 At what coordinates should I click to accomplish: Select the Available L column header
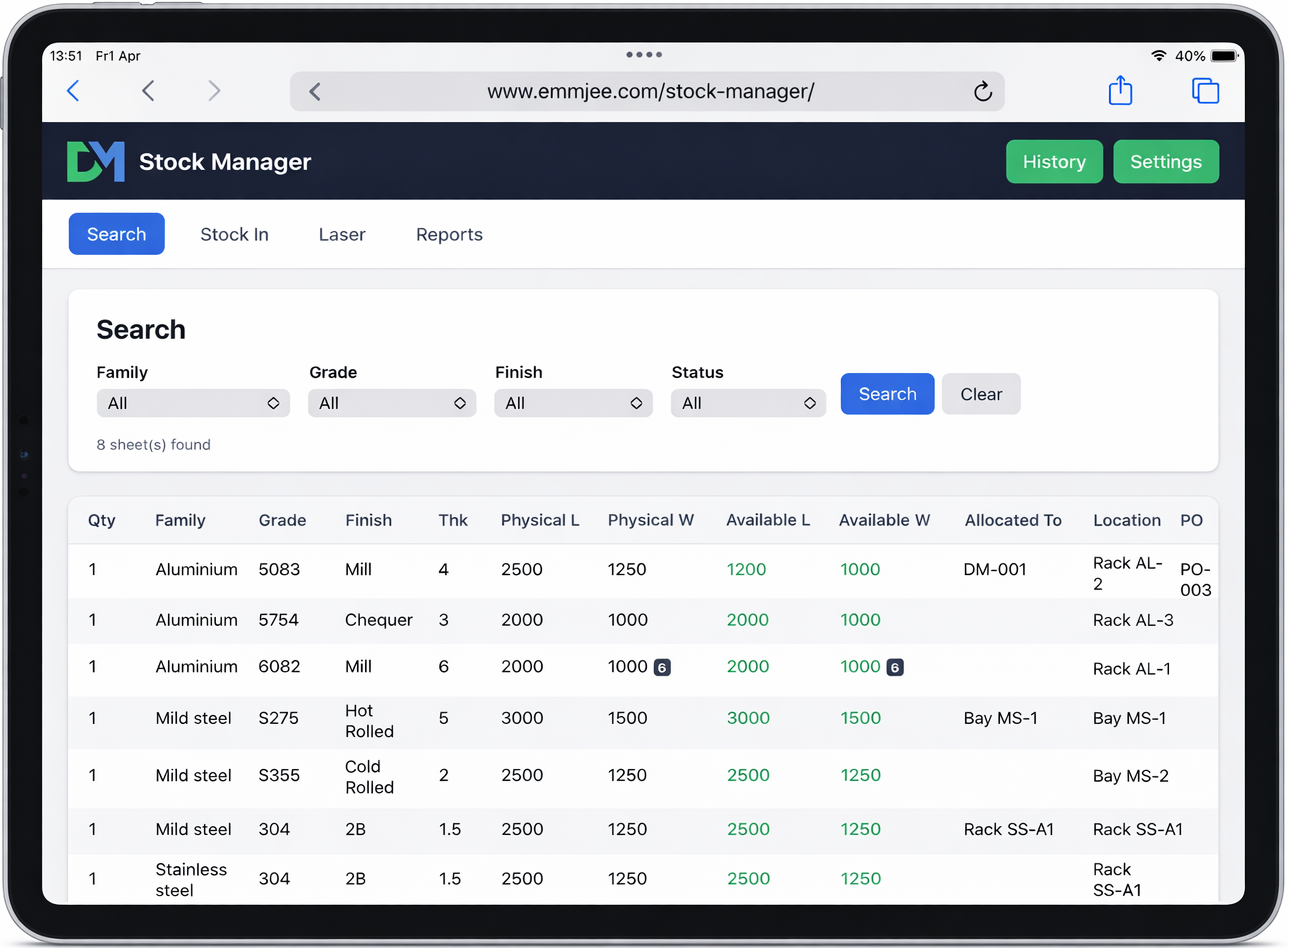[x=768, y=520]
